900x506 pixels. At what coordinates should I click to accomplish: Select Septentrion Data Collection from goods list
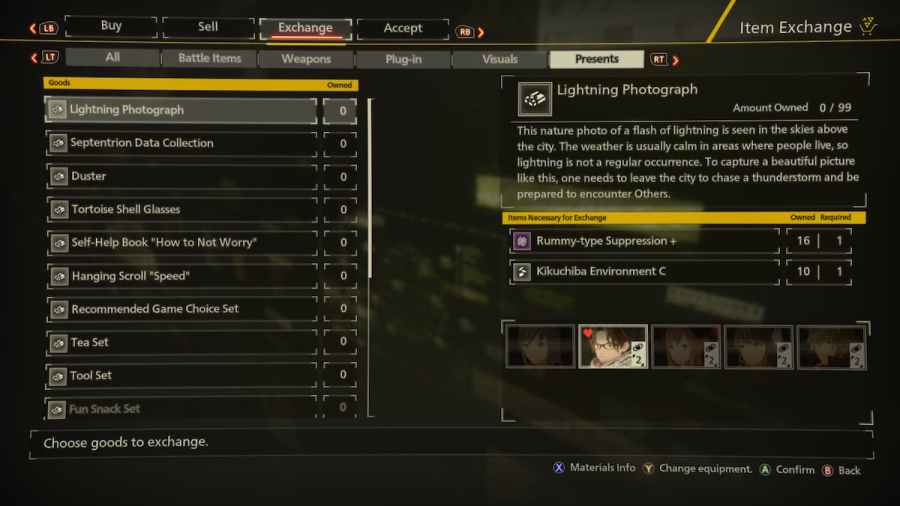pyautogui.click(x=181, y=143)
